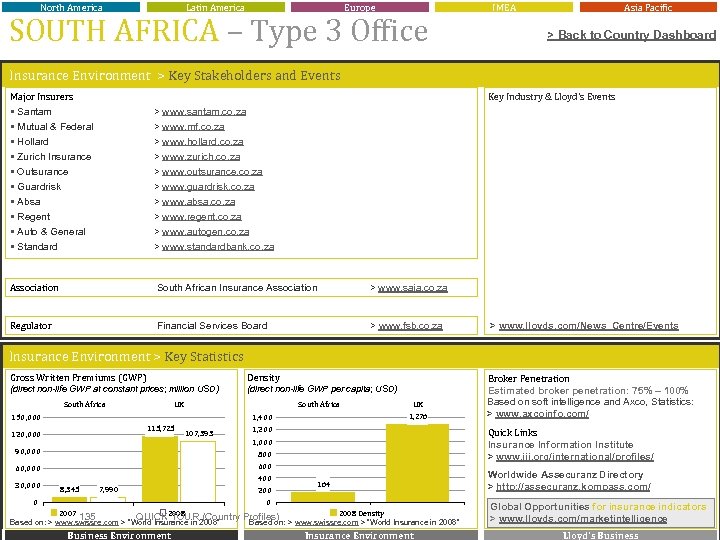Go to the Asia Pacific tab

pos(648,7)
